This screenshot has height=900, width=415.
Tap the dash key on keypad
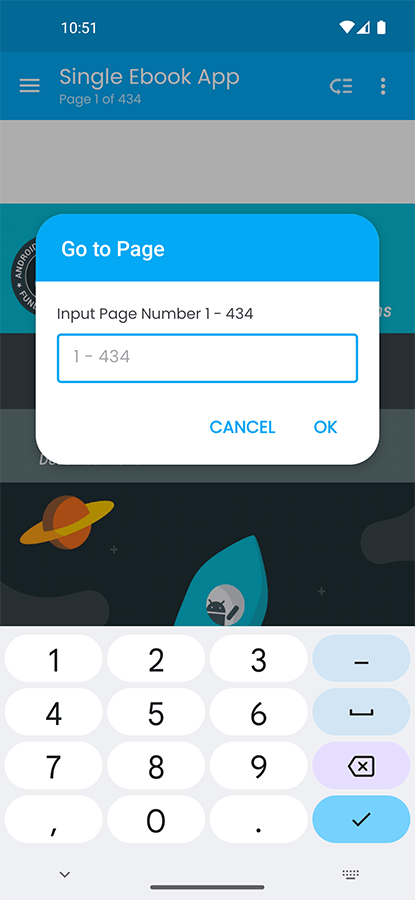pos(361,659)
